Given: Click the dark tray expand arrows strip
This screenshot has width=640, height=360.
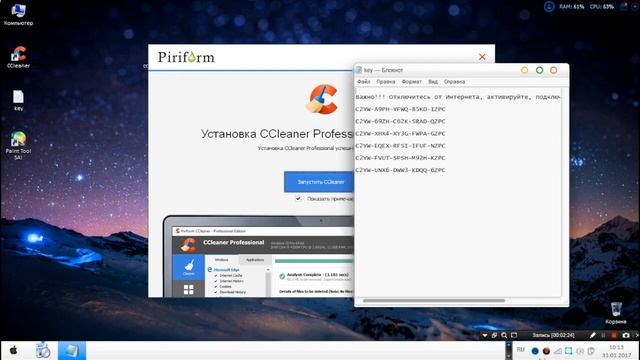Looking at the screenshot, I should pyautogui.click(x=509, y=350).
